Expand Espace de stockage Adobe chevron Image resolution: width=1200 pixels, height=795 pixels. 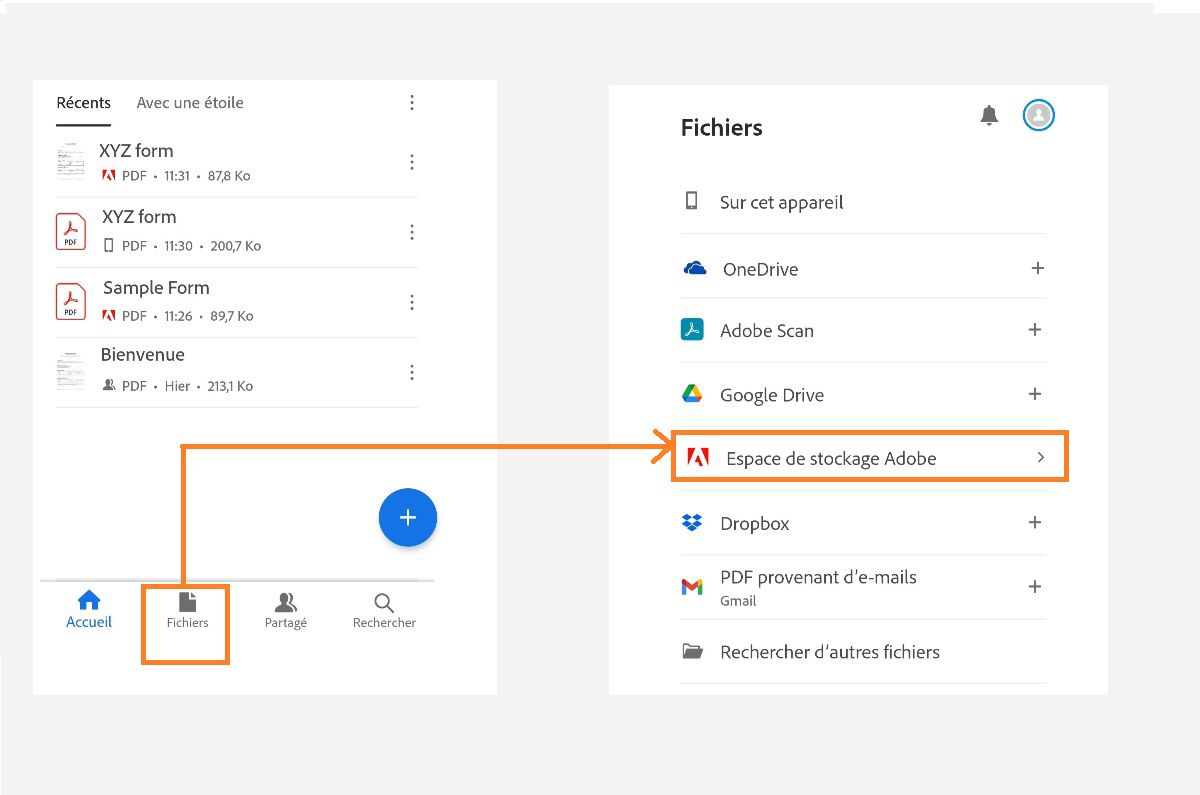pos(1040,457)
